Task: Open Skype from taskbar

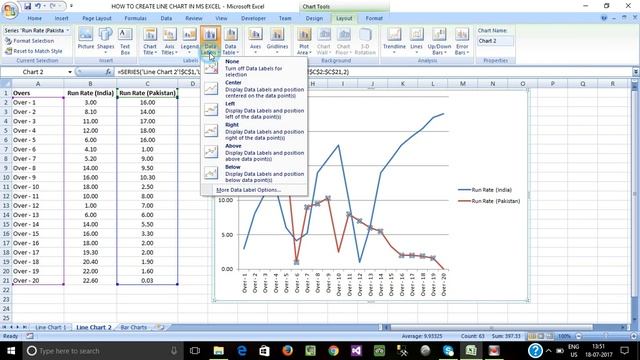Action: [x=448, y=351]
